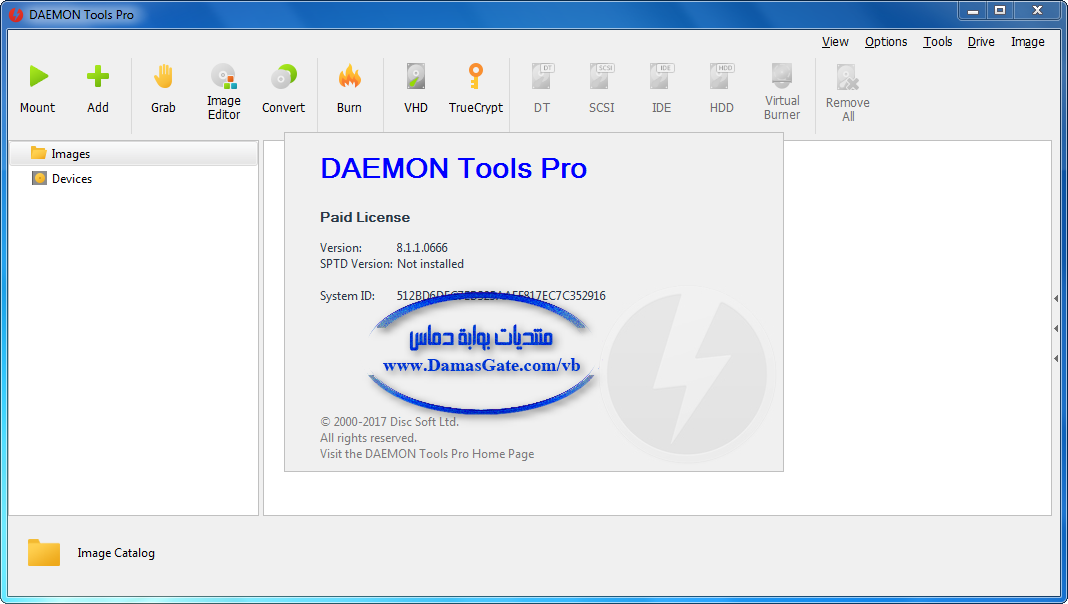Click the bottom collapse arrow on right edge
Image resolution: width=1068 pixels, height=604 pixels.
[1056, 358]
